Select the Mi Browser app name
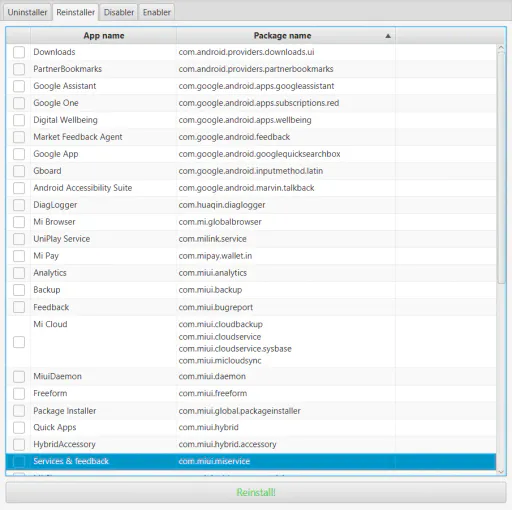The width and height of the screenshot is (512, 510). [54, 222]
